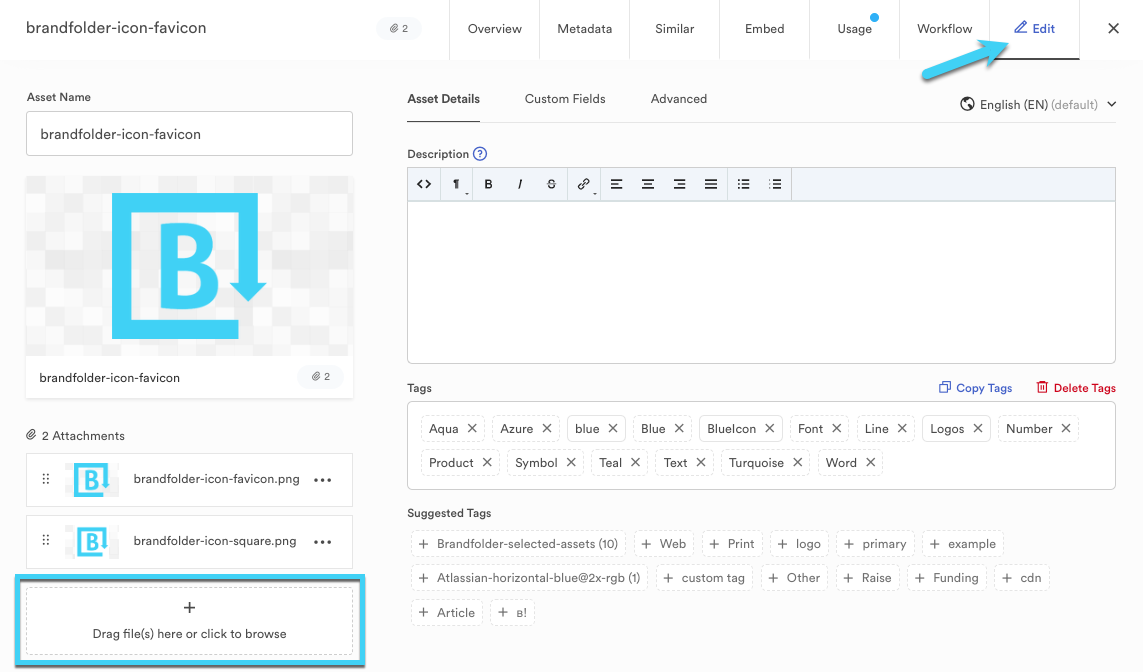The width and height of the screenshot is (1143, 672).
Task: Open options for brandfolder-icon-favicon.png attachment
Action: click(x=323, y=480)
